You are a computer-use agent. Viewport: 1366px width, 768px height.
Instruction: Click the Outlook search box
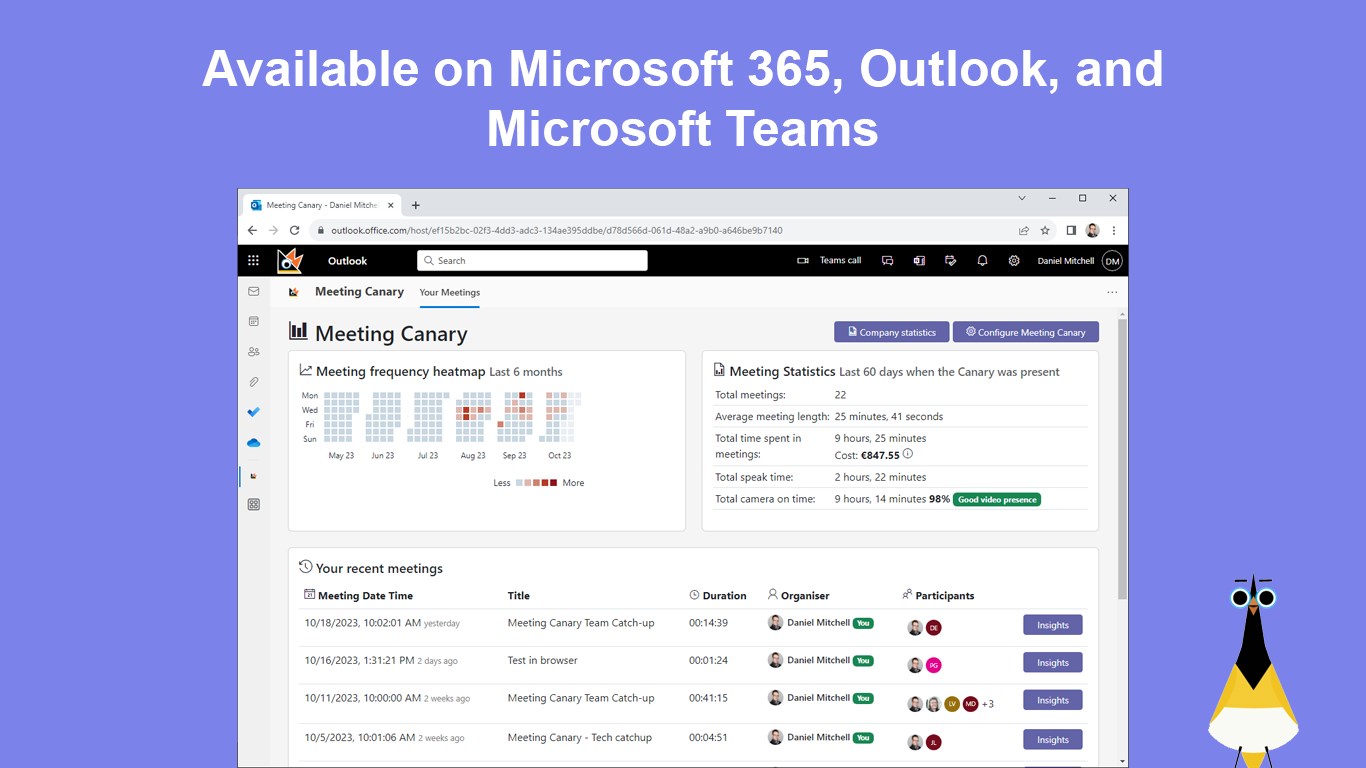click(532, 261)
